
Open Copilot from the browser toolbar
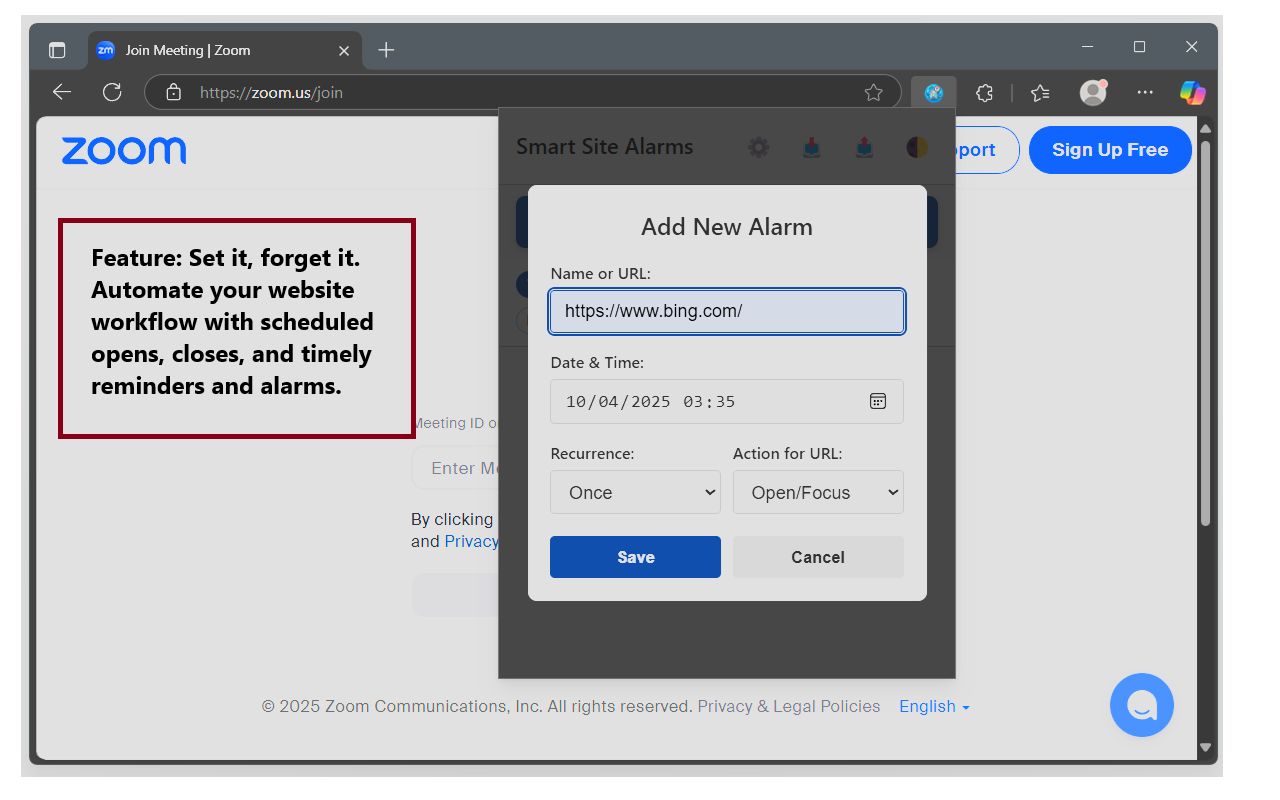click(1192, 92)
